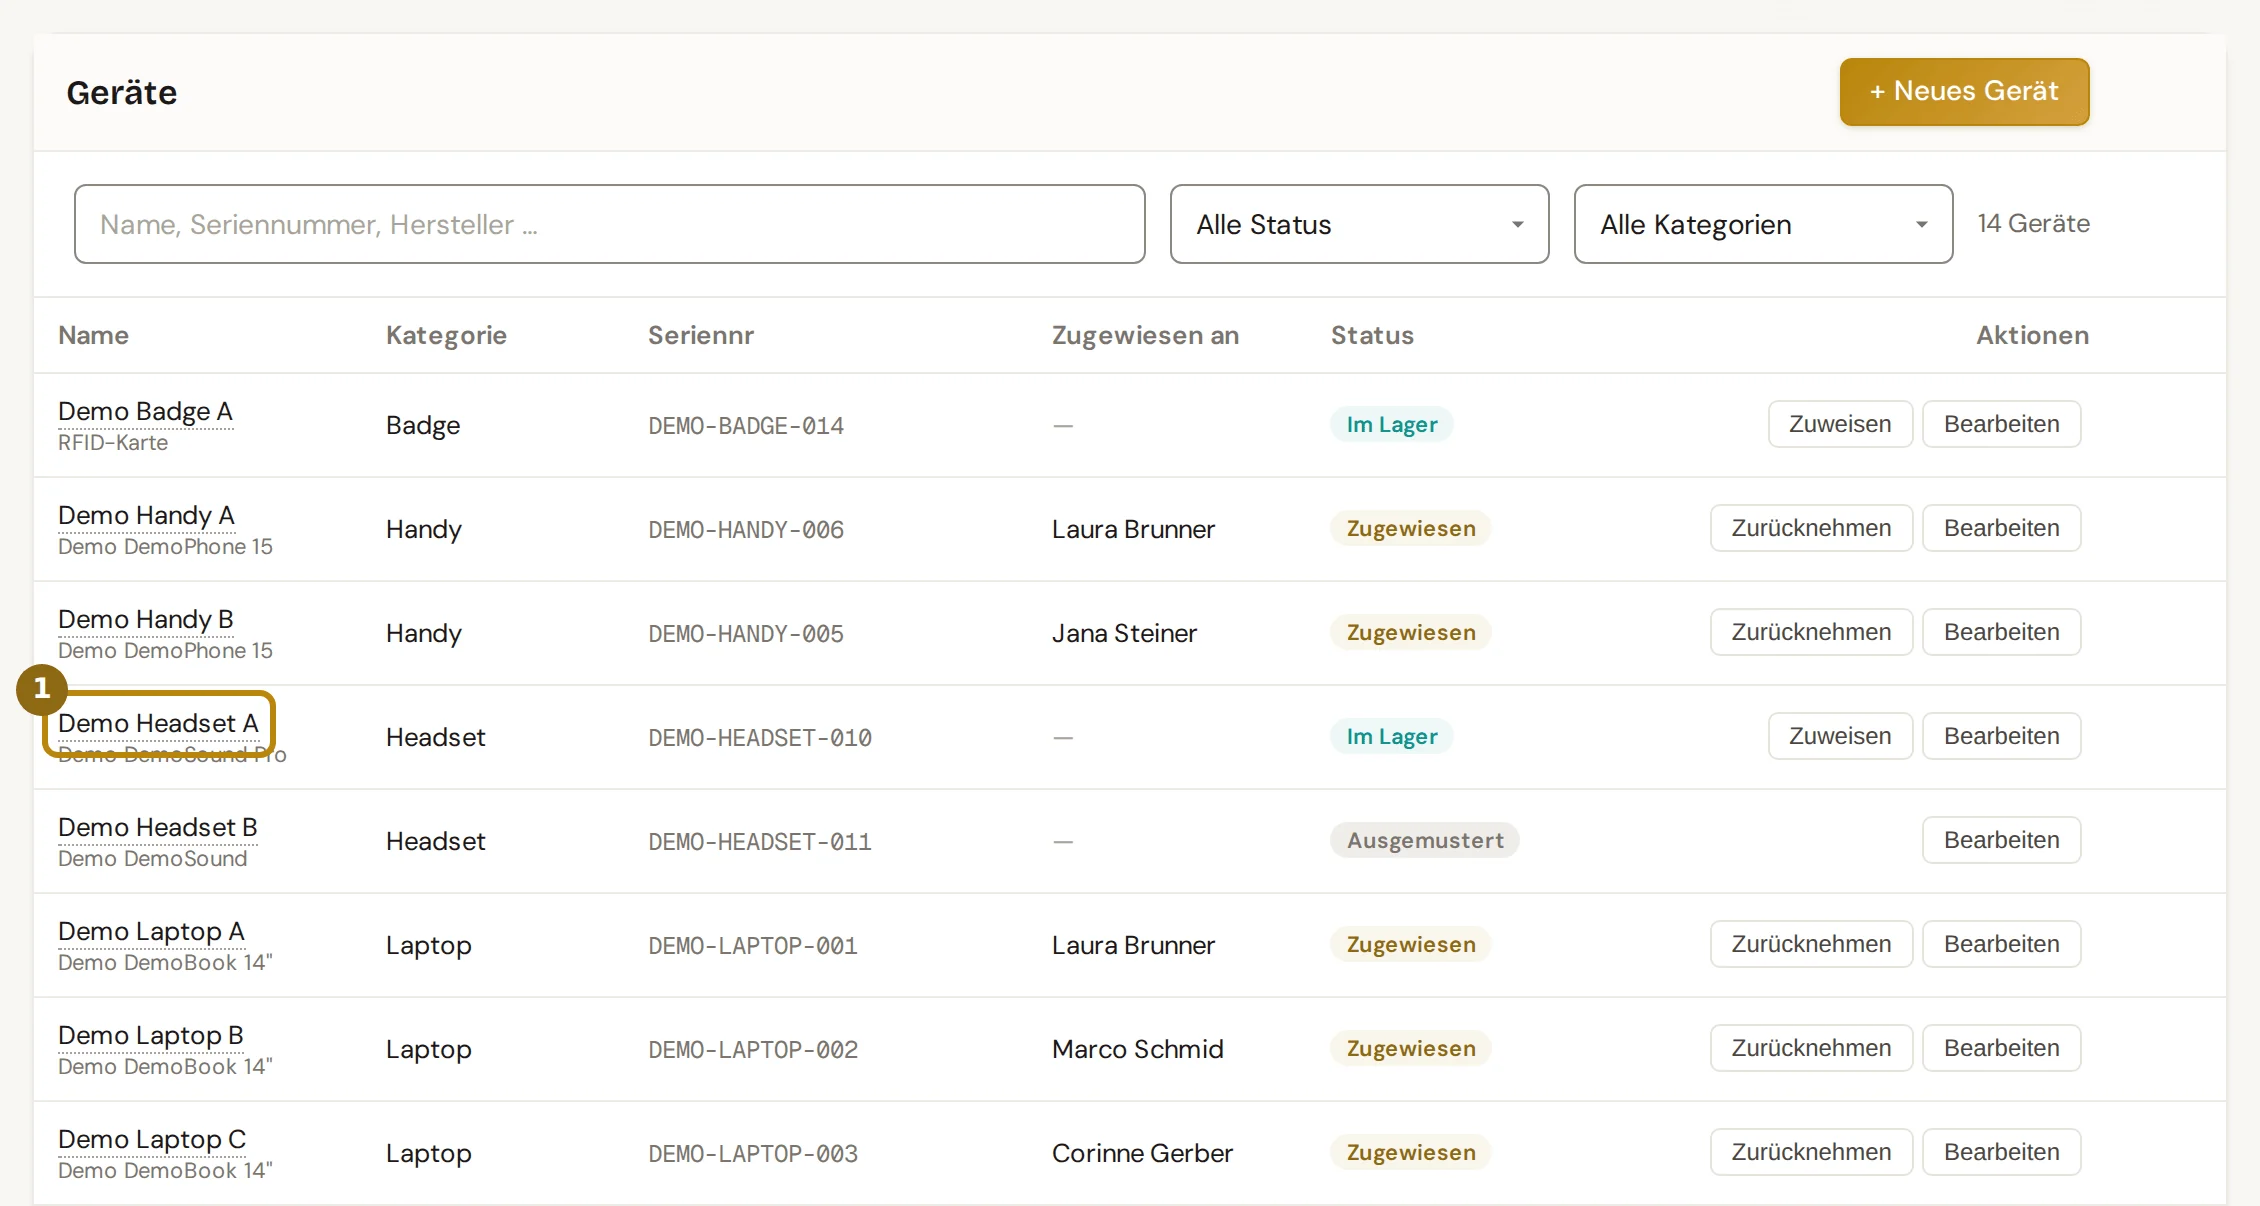Screen dimensions: 2260x1206
Task: Open the Demo Headset A device
Action: tap(158, 723)
